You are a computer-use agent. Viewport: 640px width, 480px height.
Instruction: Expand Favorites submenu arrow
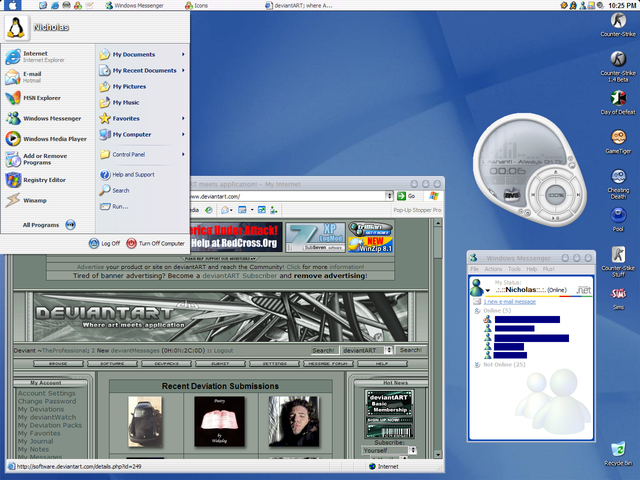183,118
